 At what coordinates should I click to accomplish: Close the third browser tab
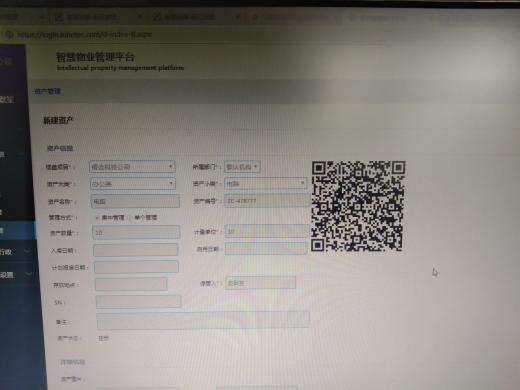(238, 17)
